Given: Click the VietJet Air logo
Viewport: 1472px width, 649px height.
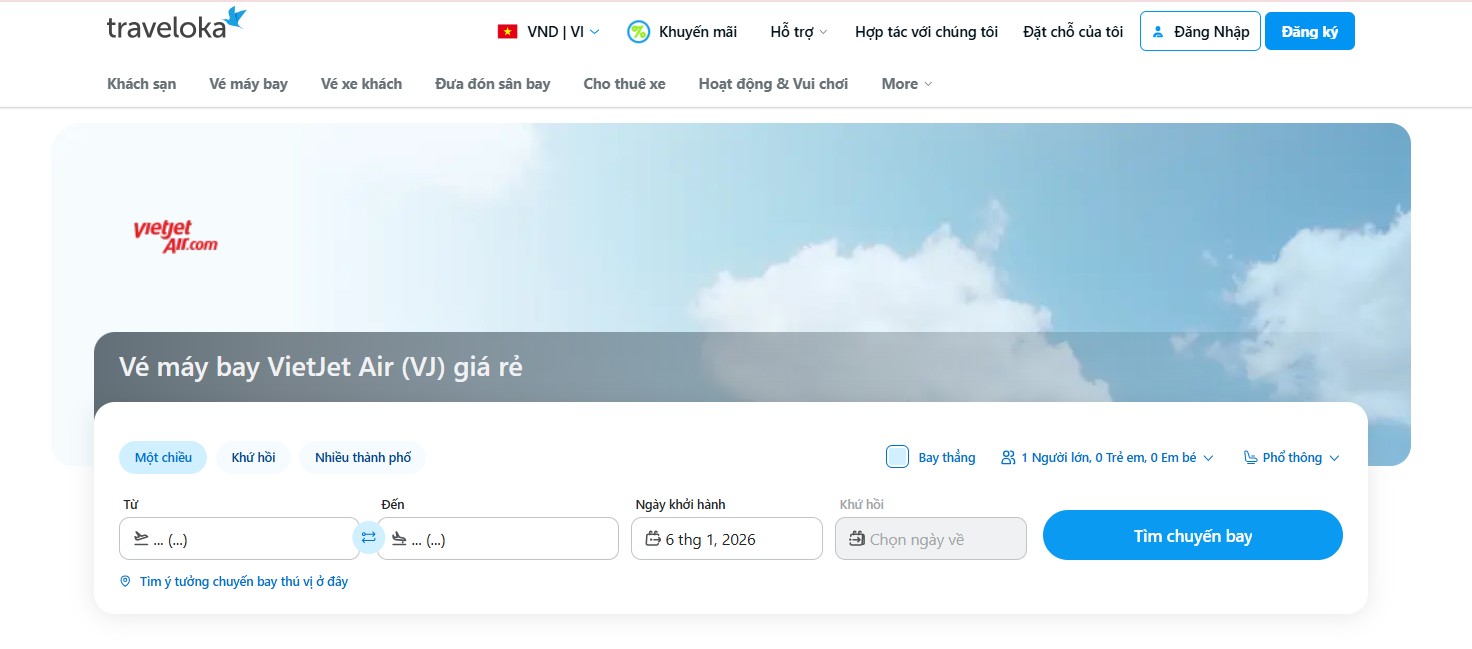Looking at the screenshot, I should coord(175,237).
